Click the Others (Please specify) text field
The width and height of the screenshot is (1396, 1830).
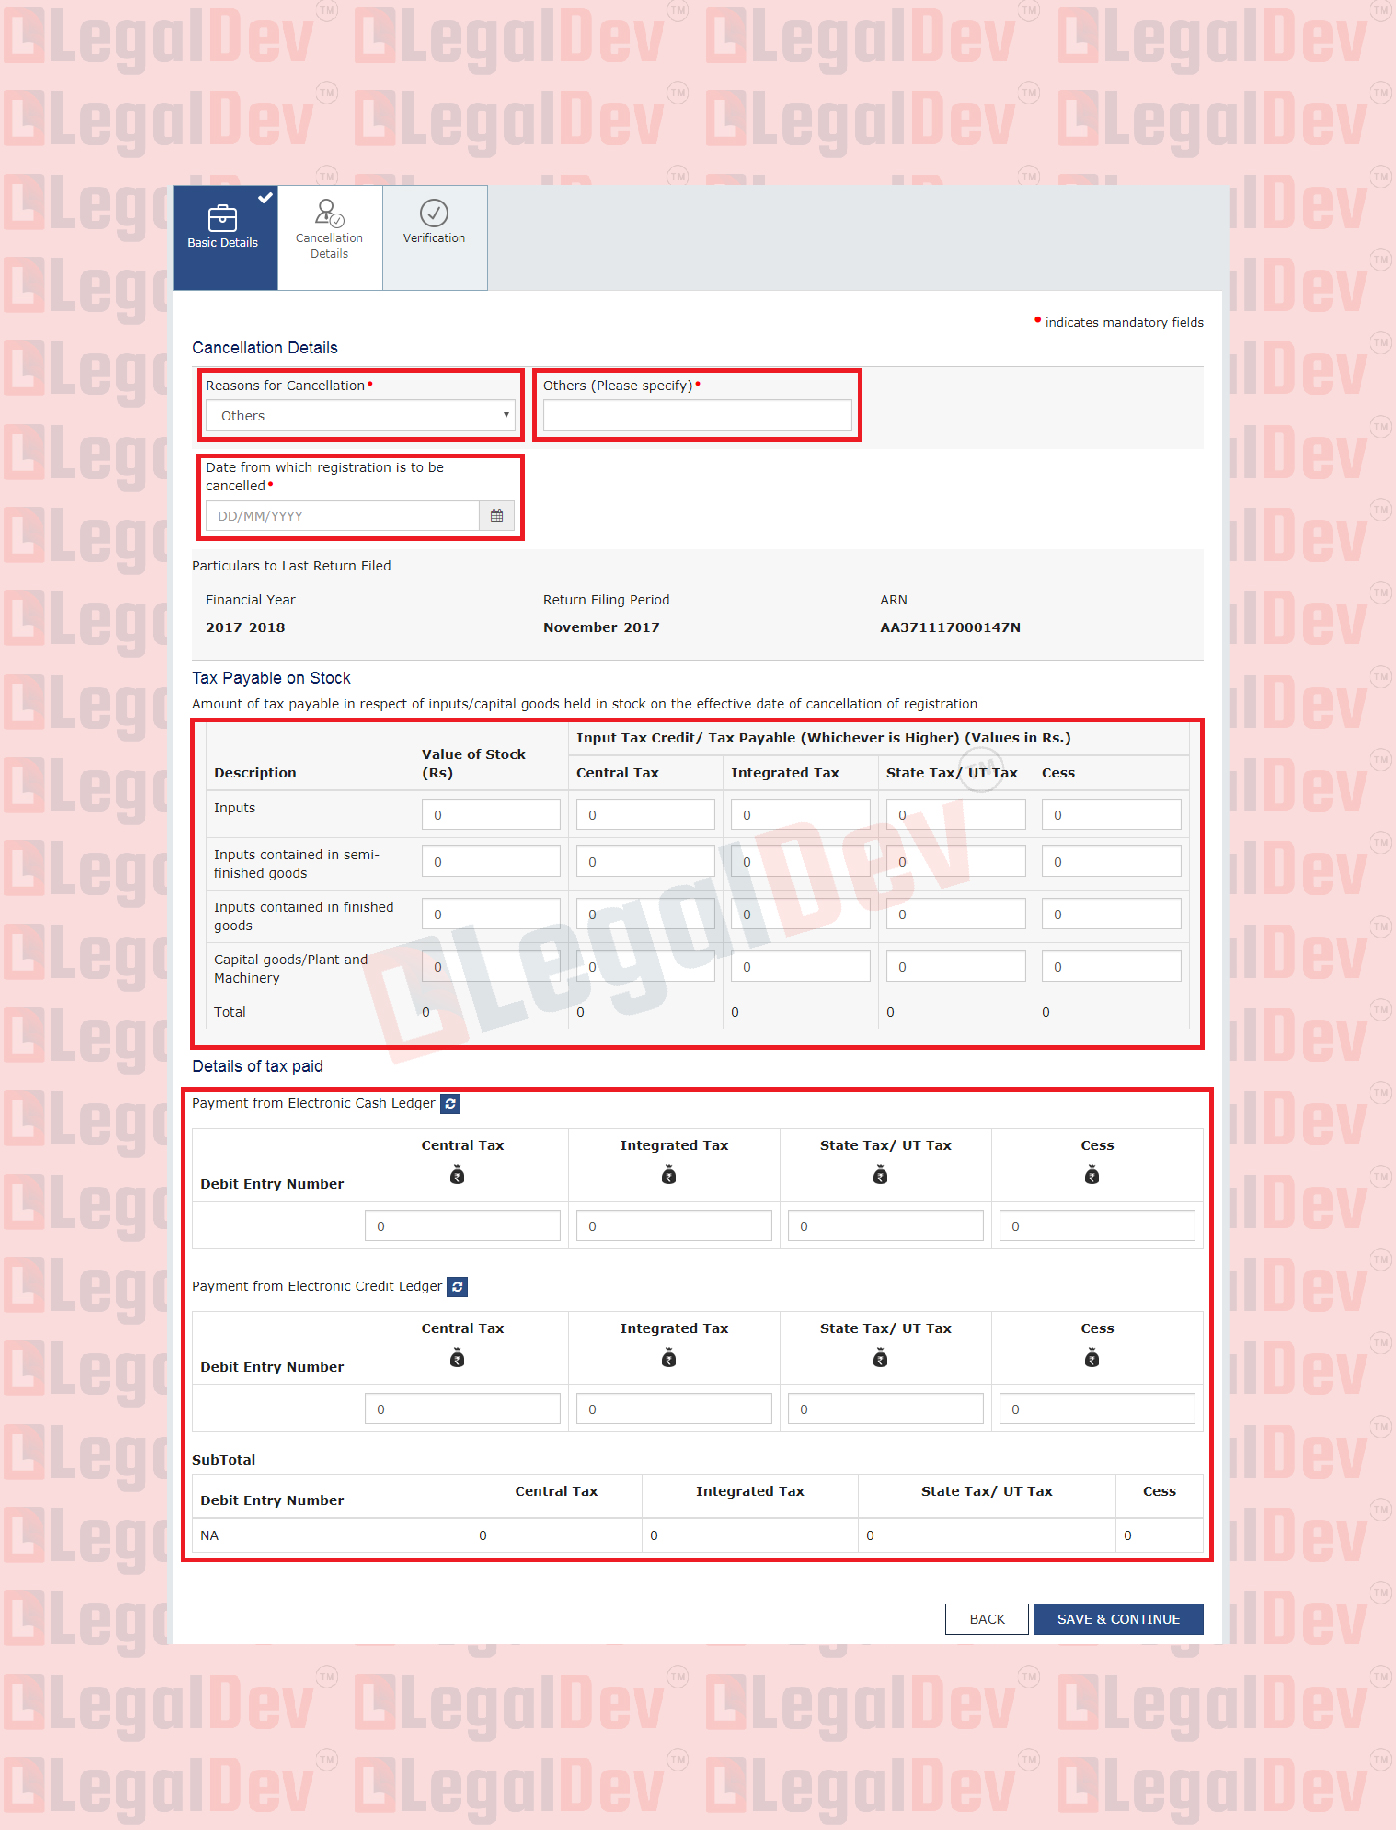click(x=697, y=415)
